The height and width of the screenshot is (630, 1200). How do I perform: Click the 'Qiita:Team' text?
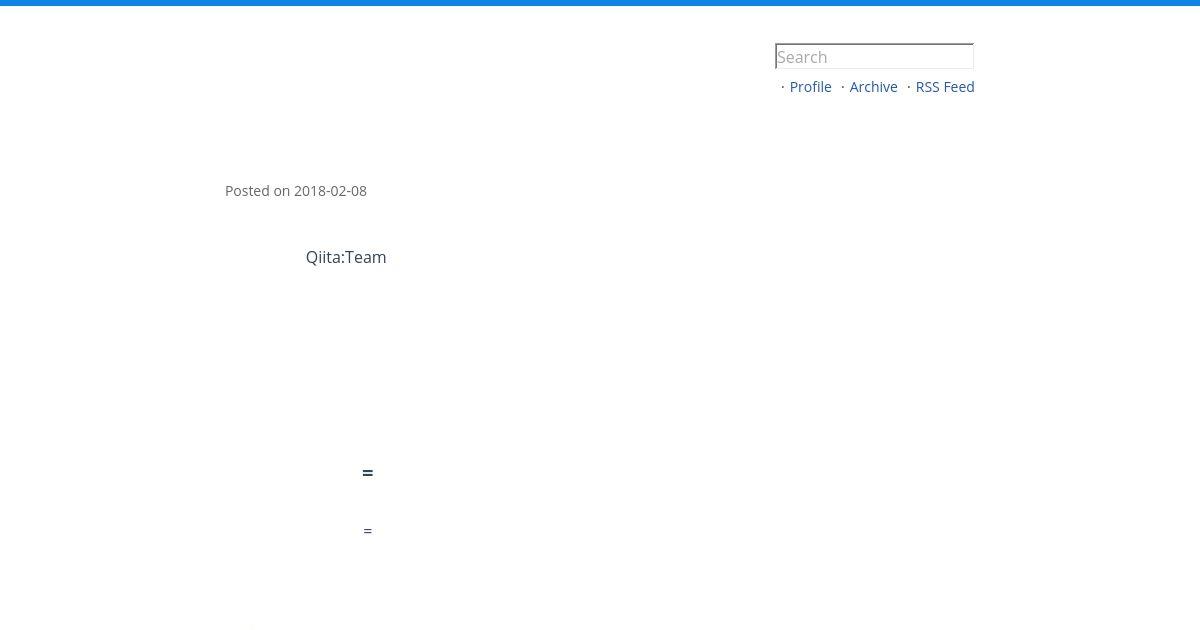coord(346,257)
